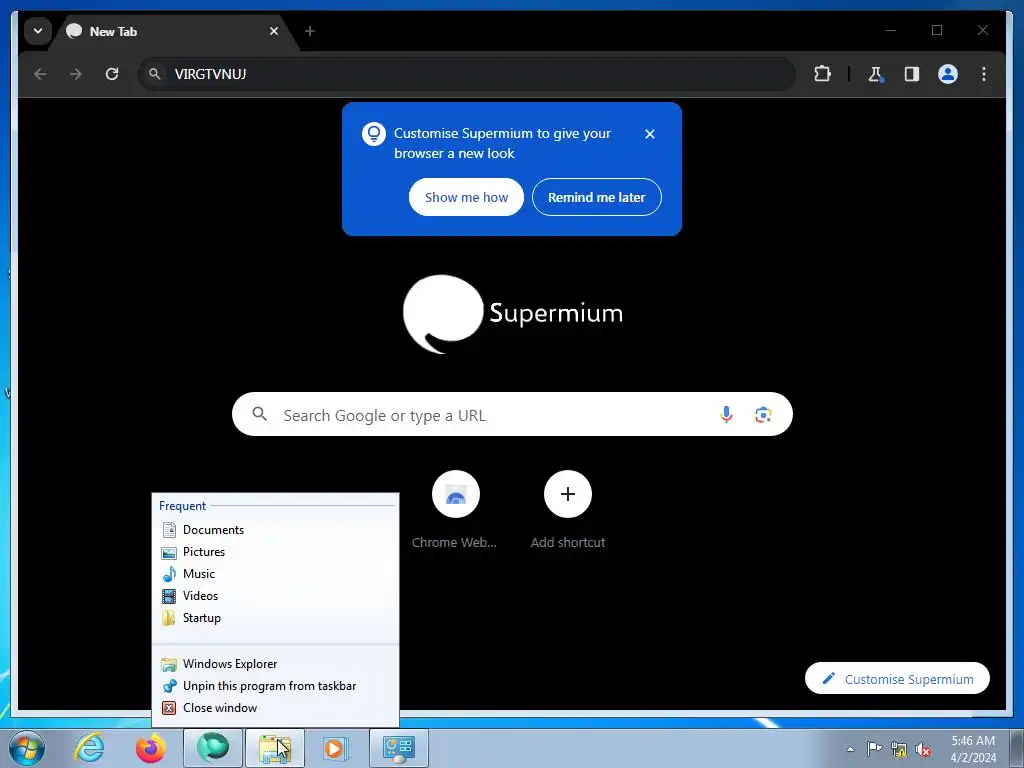The image size is (1024, 768).
Task: Open Music from the jump list
Action: [x=276, y=574]
